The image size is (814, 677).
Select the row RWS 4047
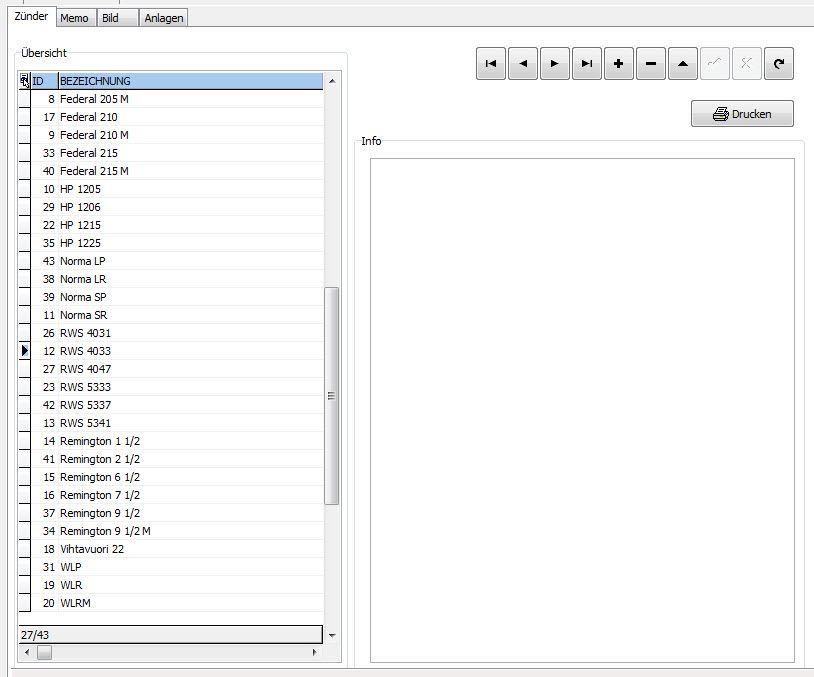pos(171,369)
